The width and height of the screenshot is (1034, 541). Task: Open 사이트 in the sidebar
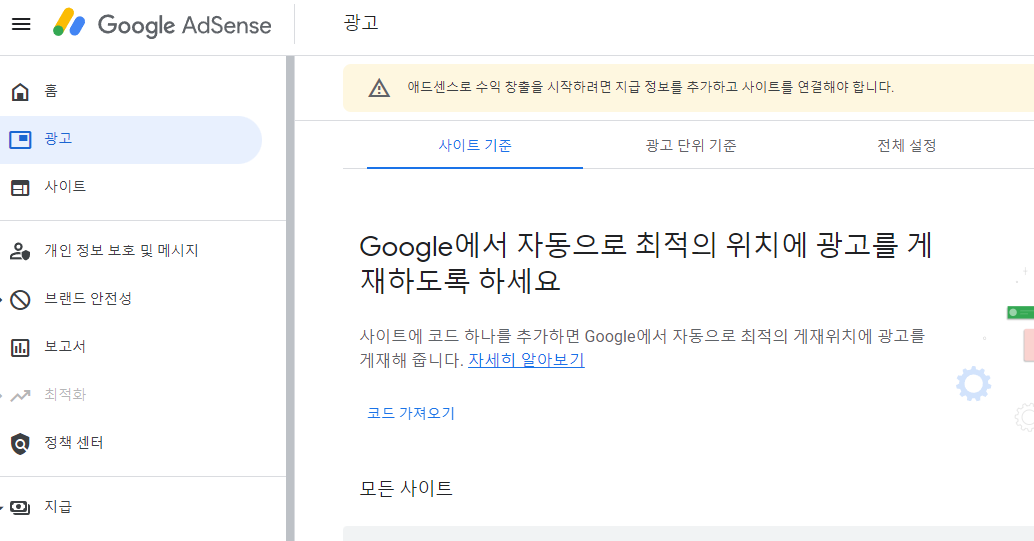[131, 187]
